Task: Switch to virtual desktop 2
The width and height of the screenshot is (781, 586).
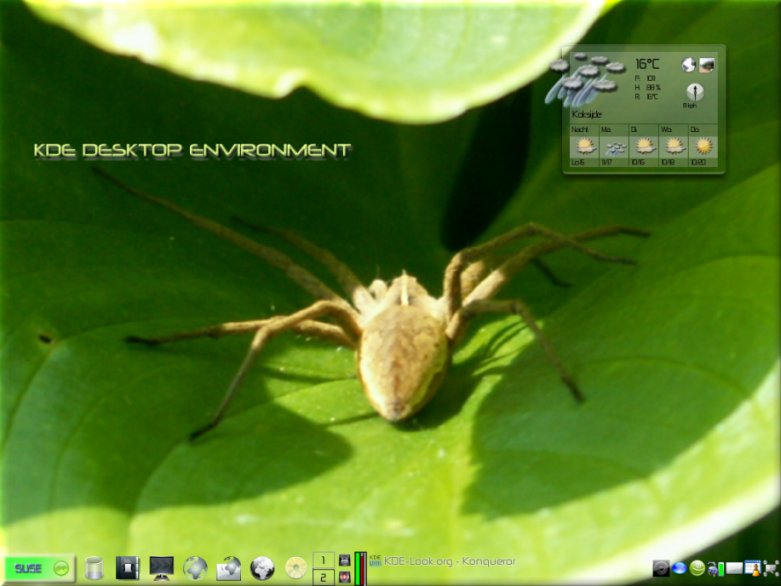Action: (323, 577)
